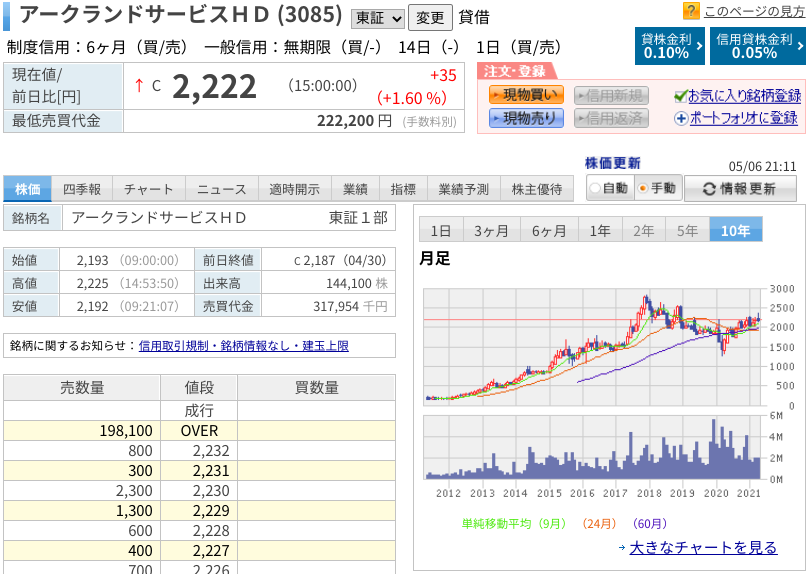Click the 単純移動平均 (9月) legend label
810x574 pixels.
[513, 524]
